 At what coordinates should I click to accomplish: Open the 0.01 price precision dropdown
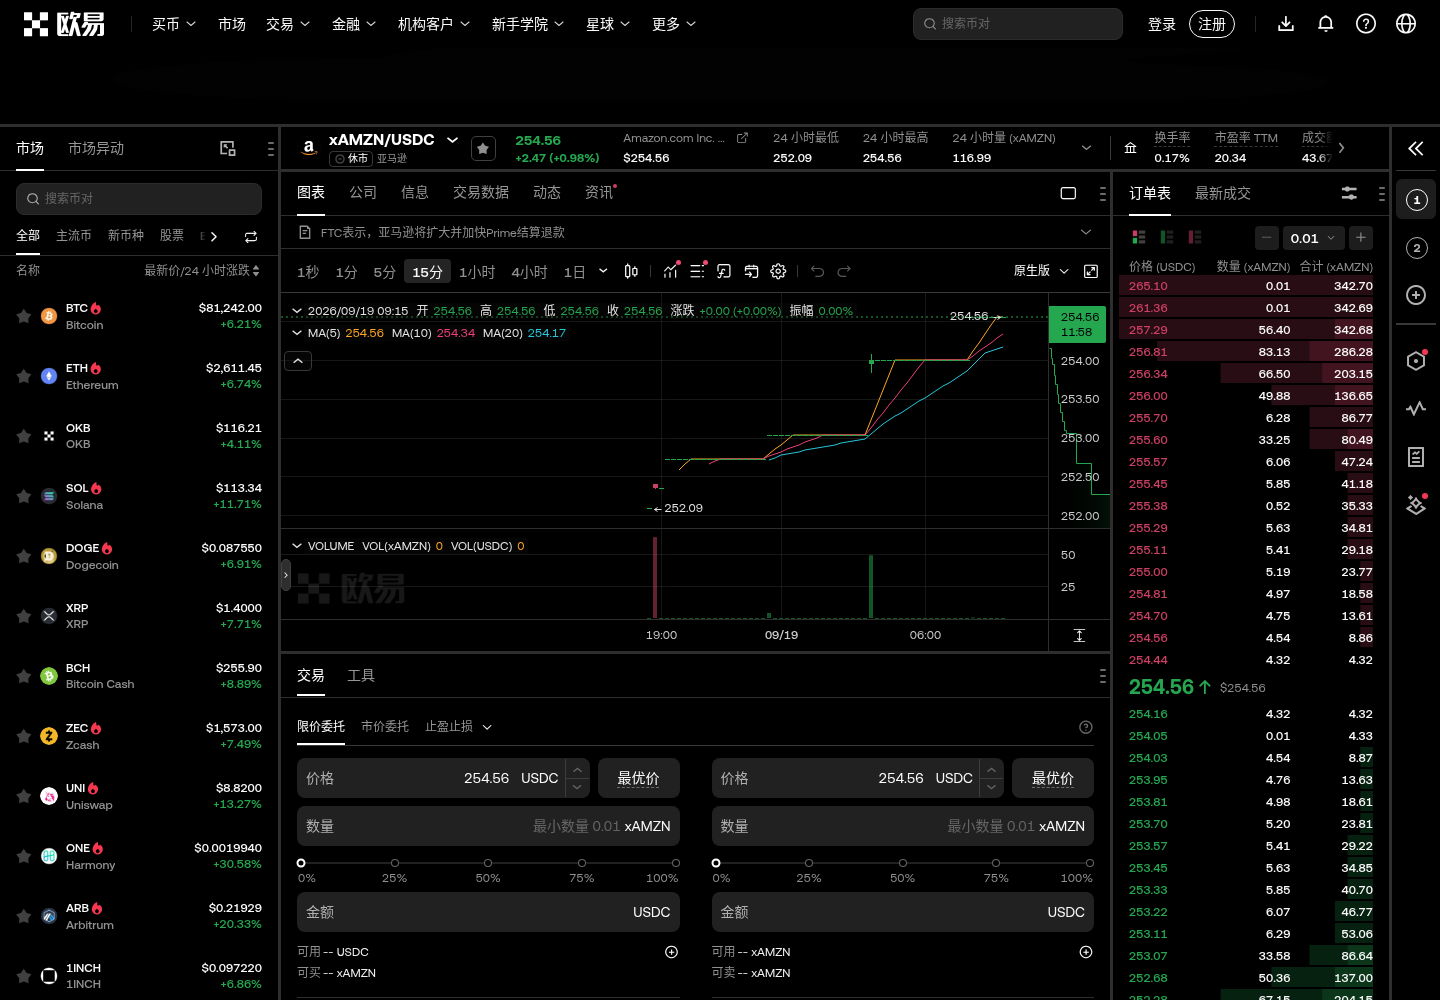1312,238
